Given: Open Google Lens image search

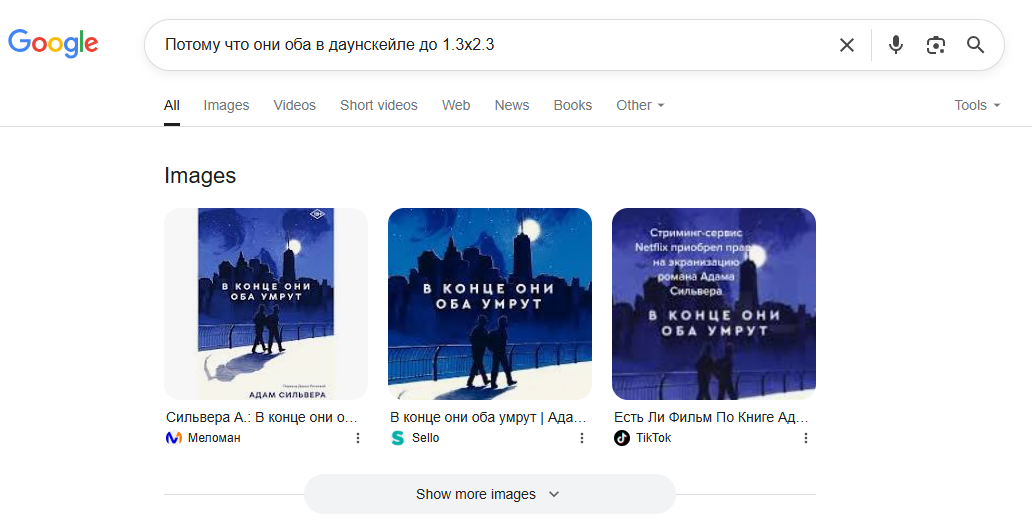Looking at the screenshot, I should [935, 45].
